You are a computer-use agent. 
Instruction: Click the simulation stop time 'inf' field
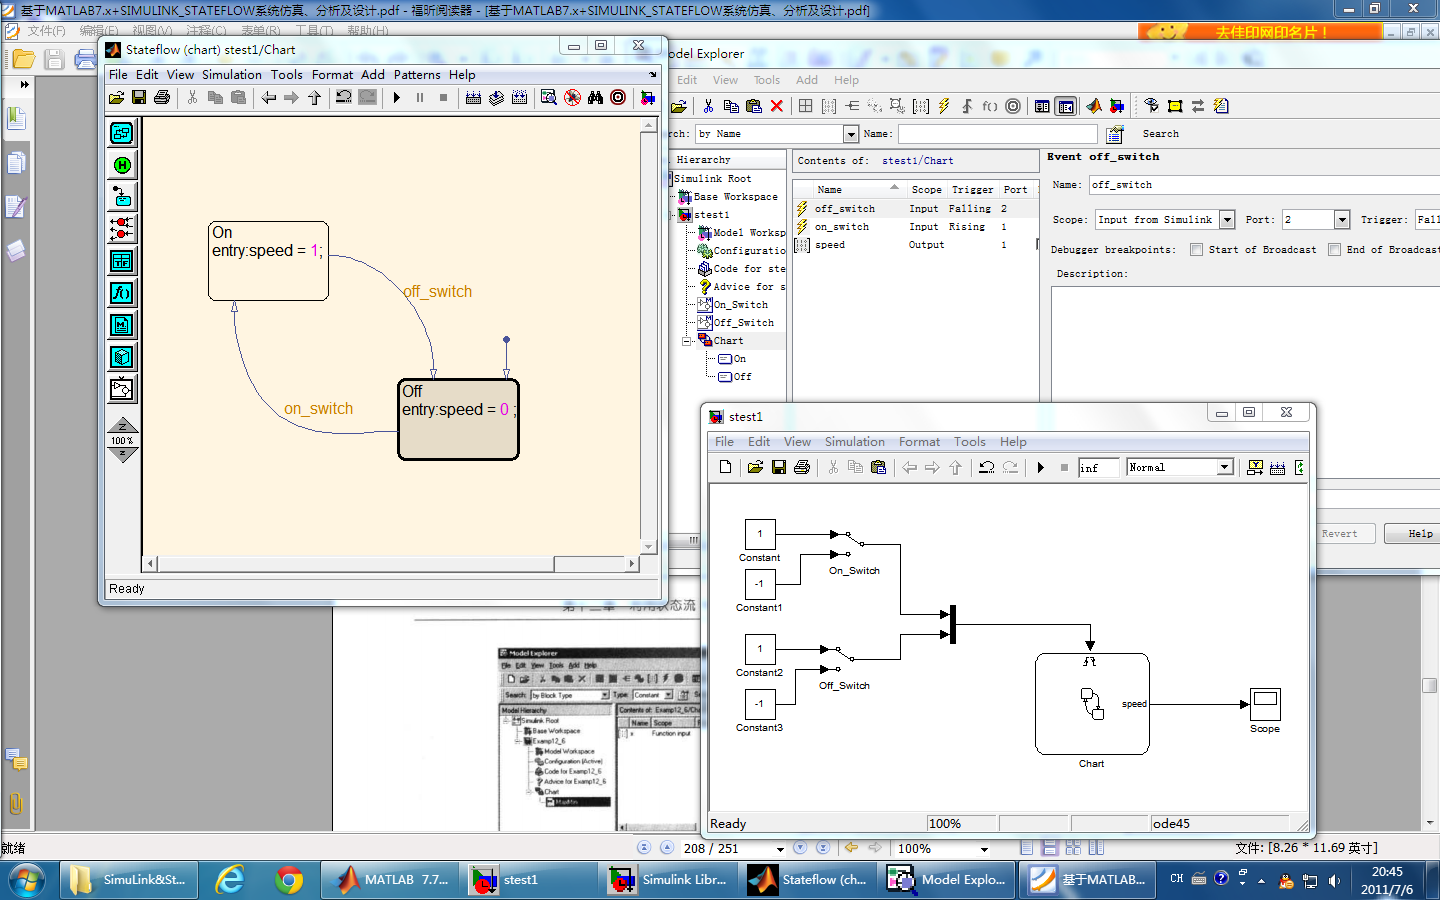pyautogui.click(x=1098, y=468)
